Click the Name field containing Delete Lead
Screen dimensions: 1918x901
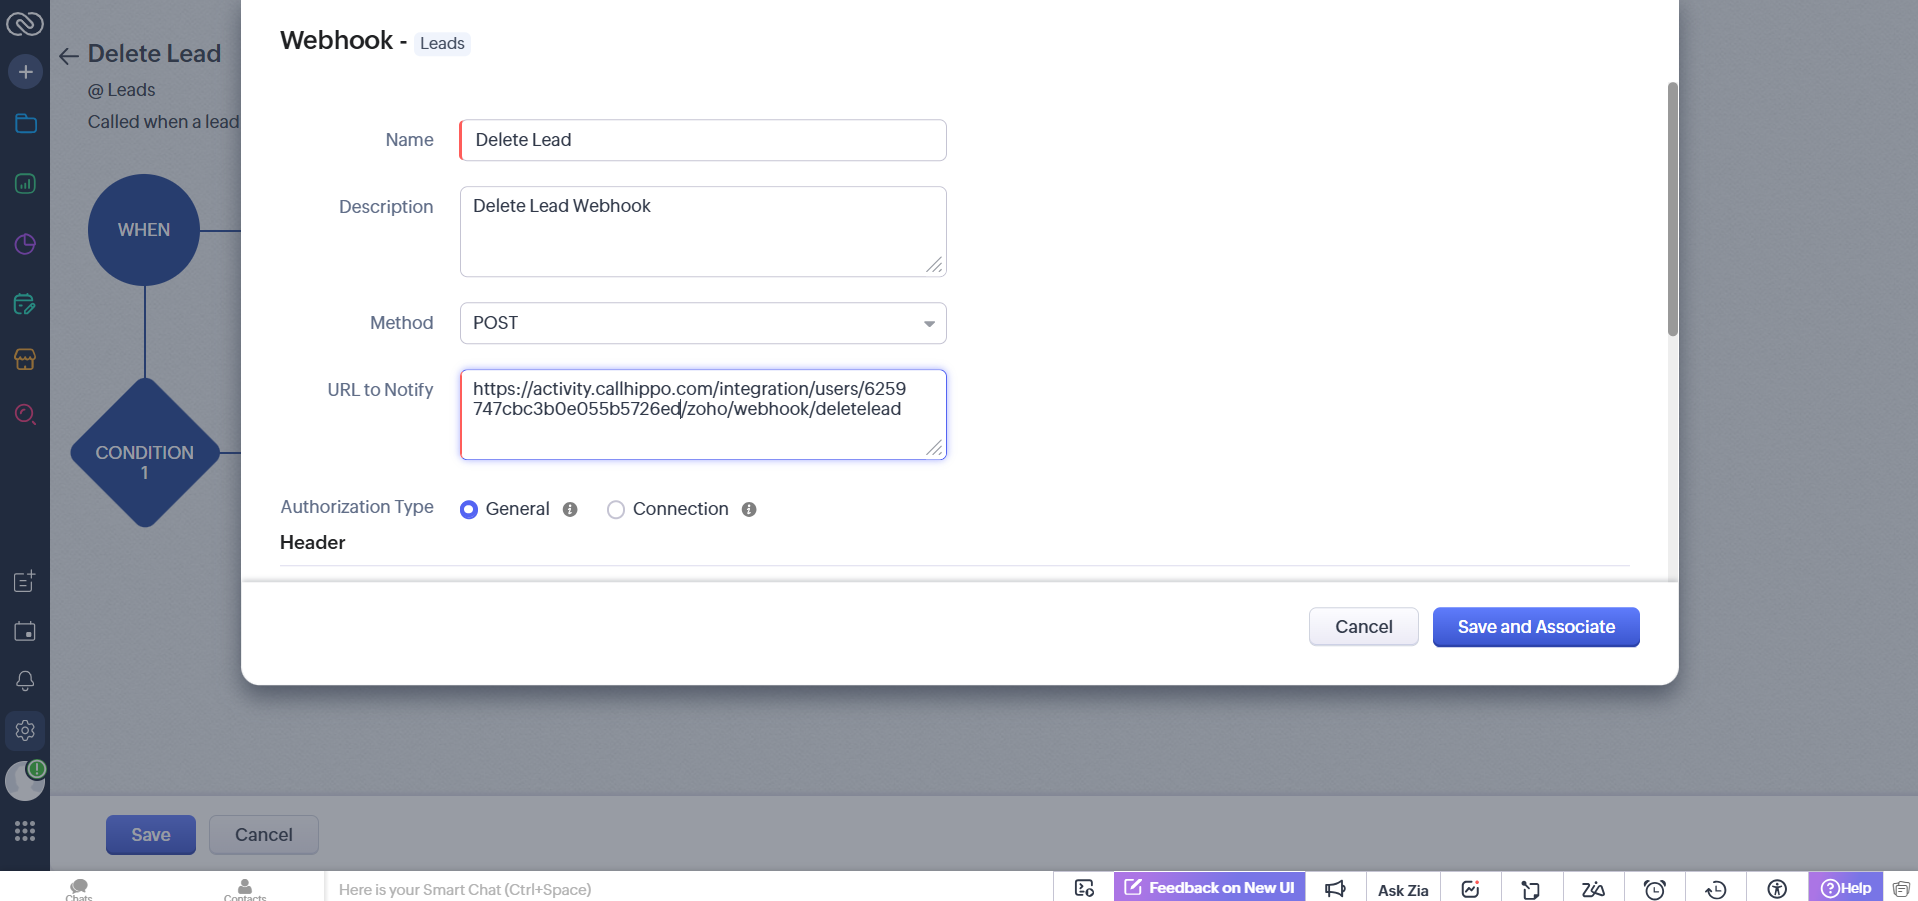pos(703,140)
